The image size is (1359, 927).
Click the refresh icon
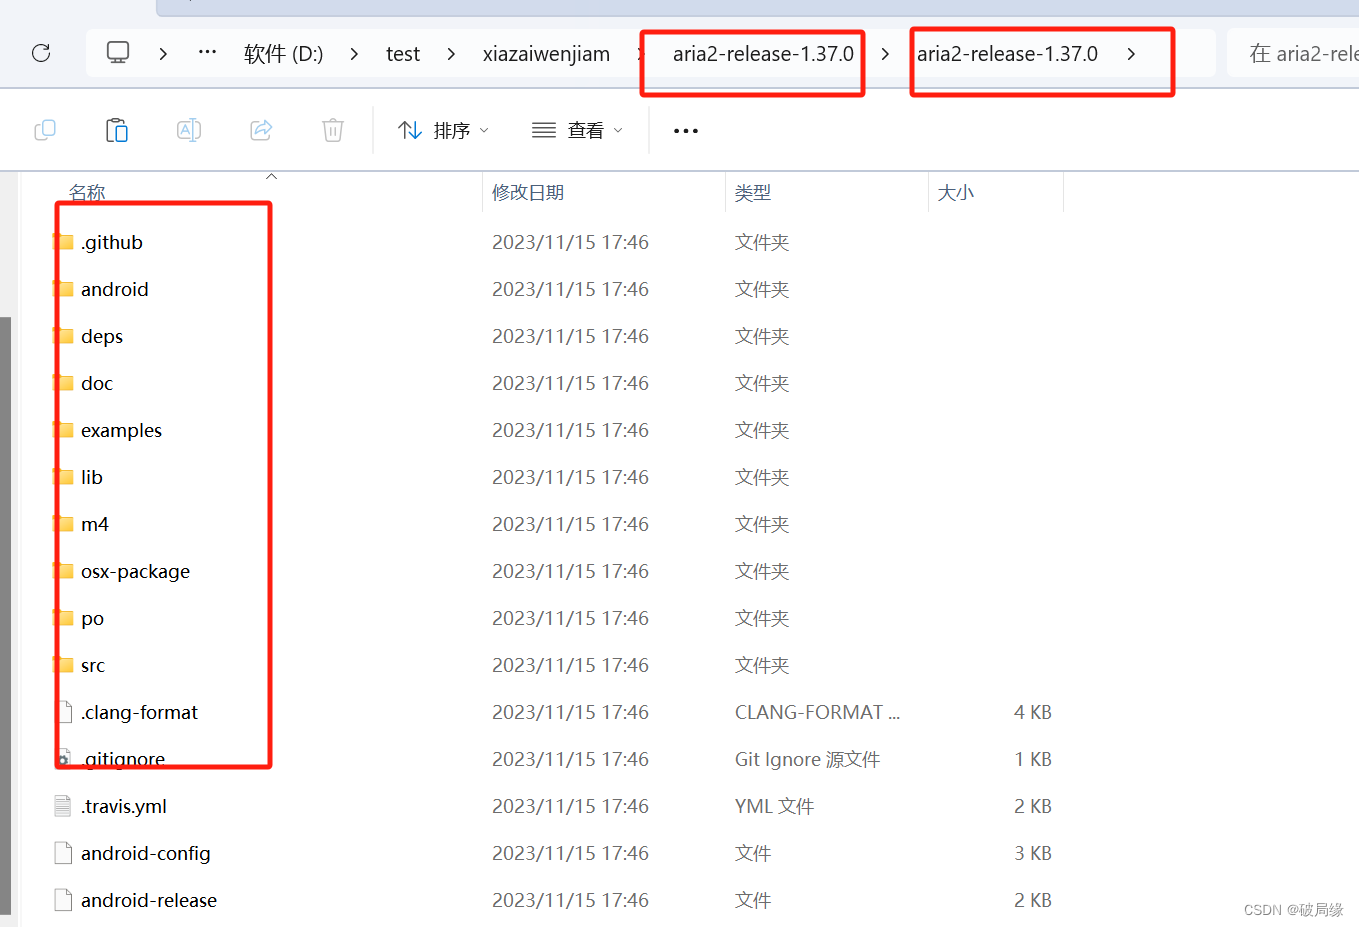click(x=40, y=53)
